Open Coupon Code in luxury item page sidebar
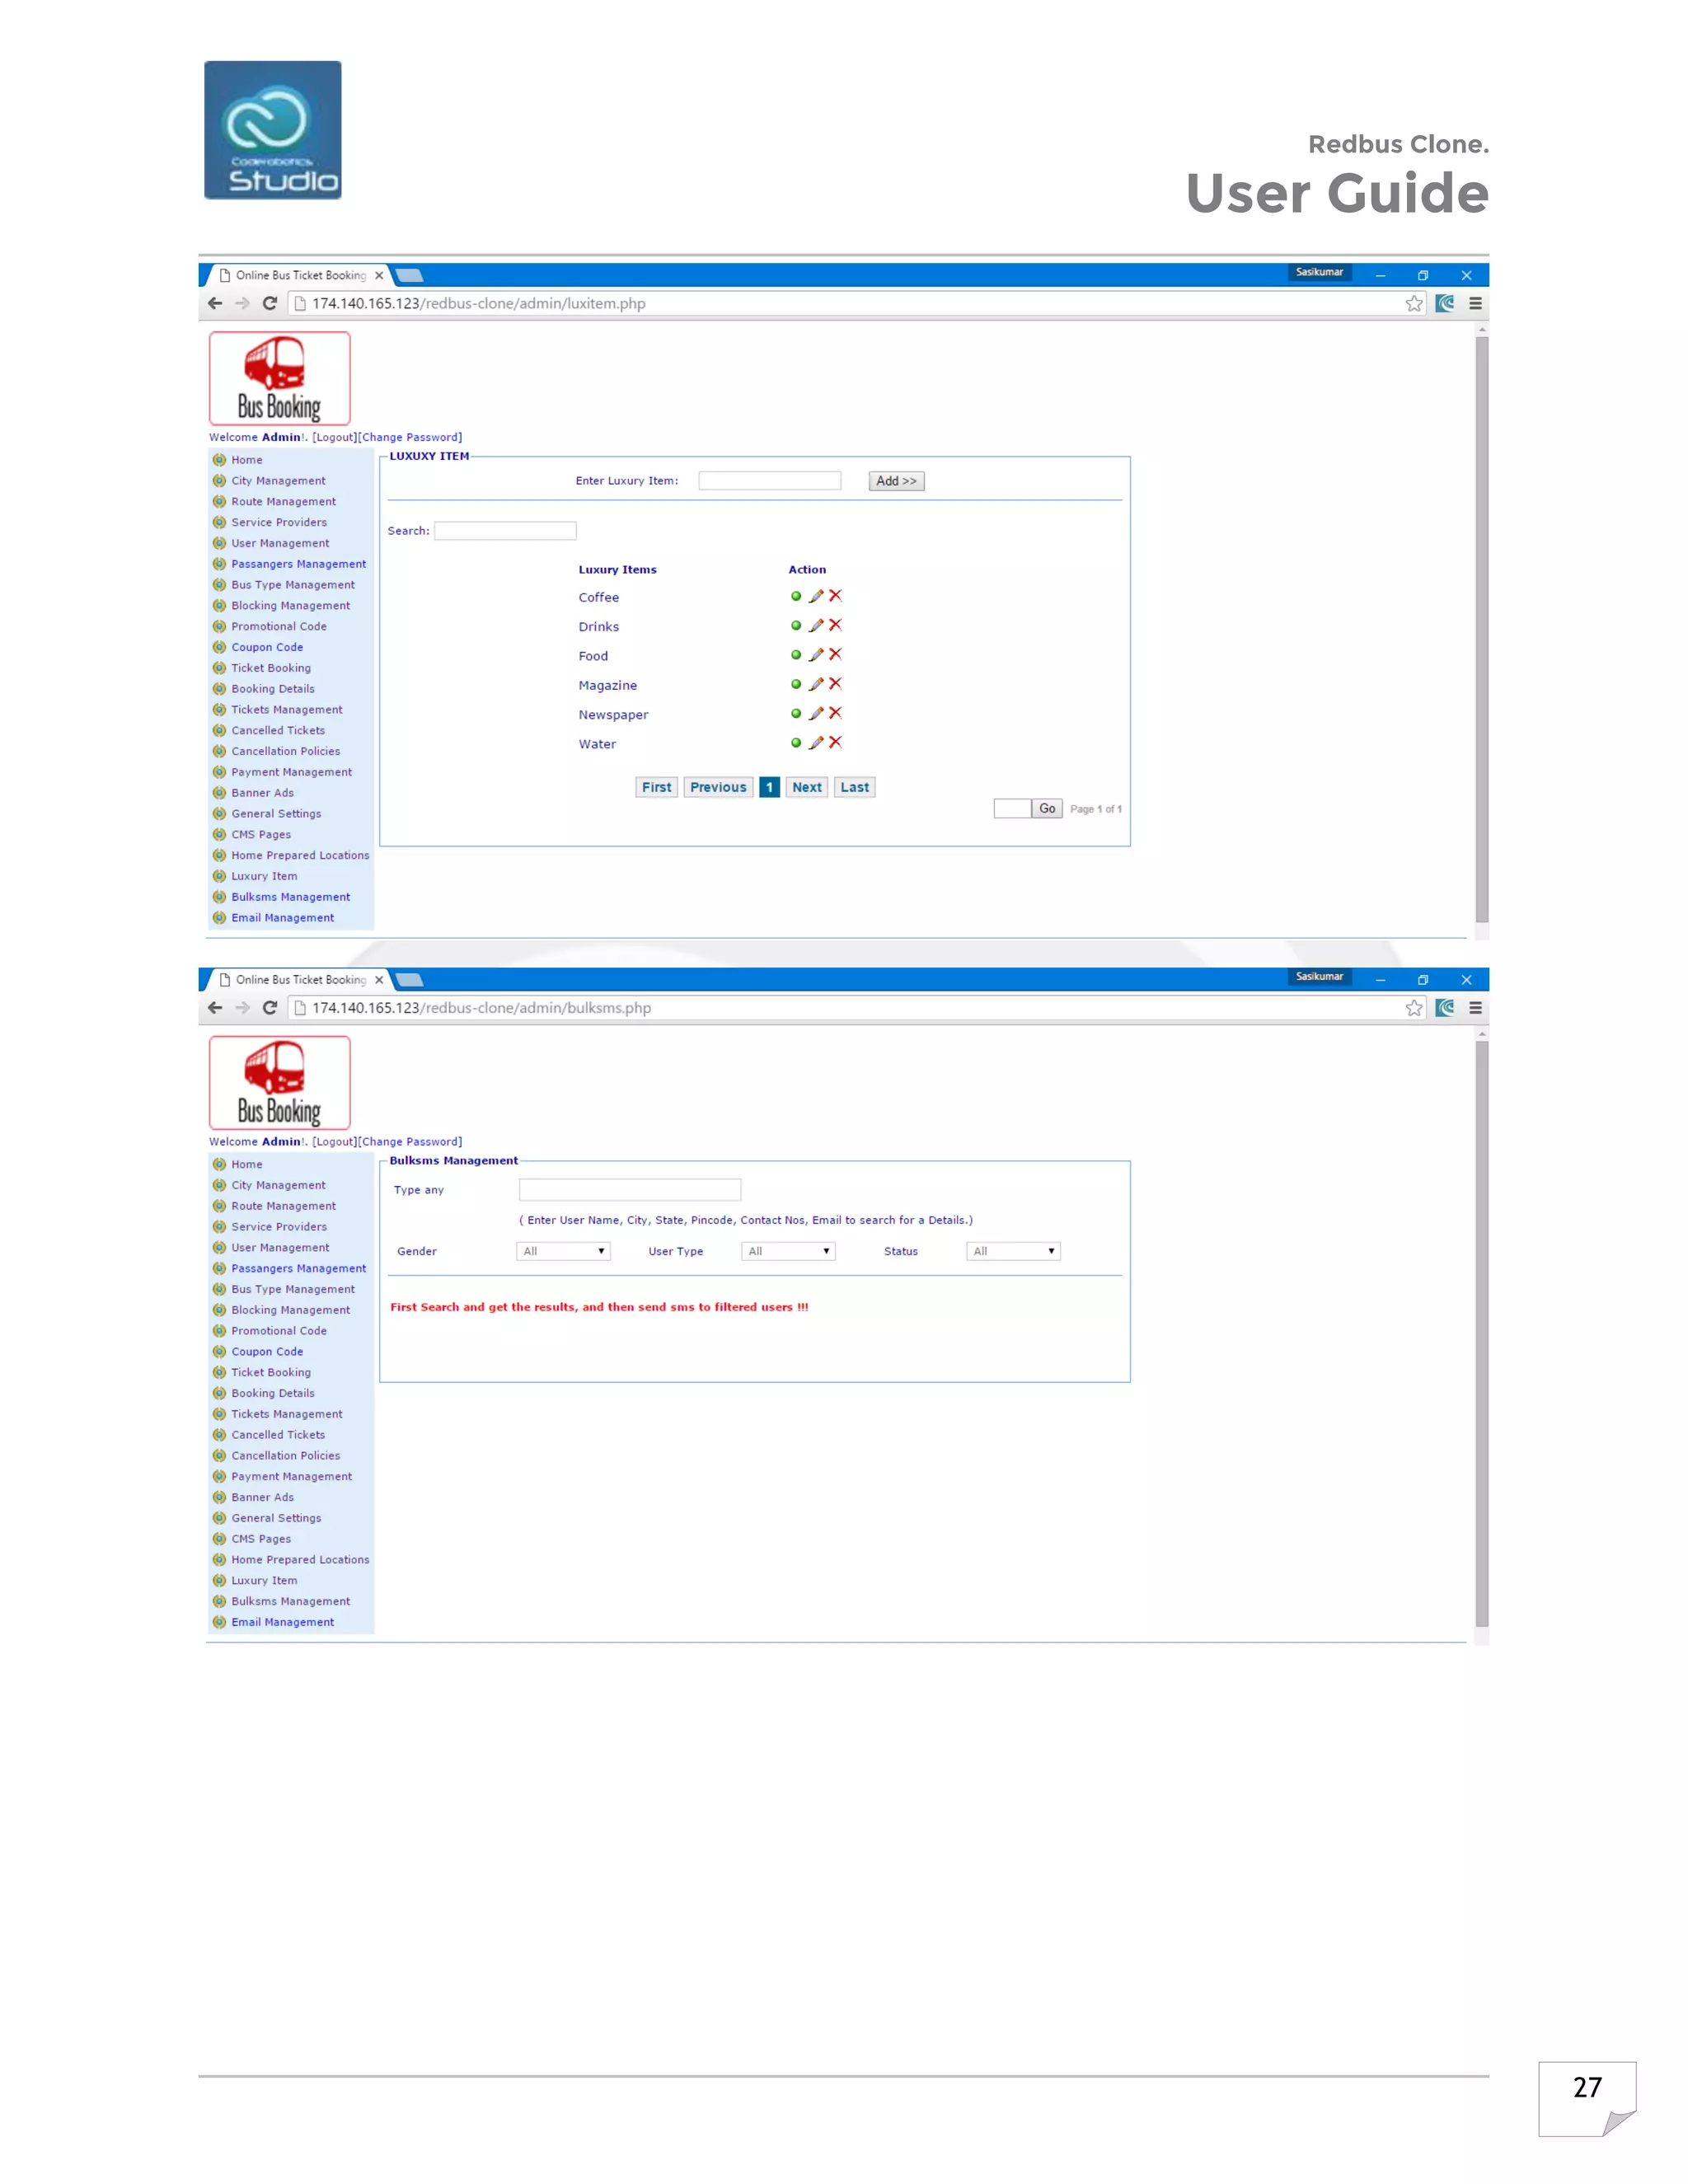This screenshot has width=1688, height=2184. click(267, 647)
